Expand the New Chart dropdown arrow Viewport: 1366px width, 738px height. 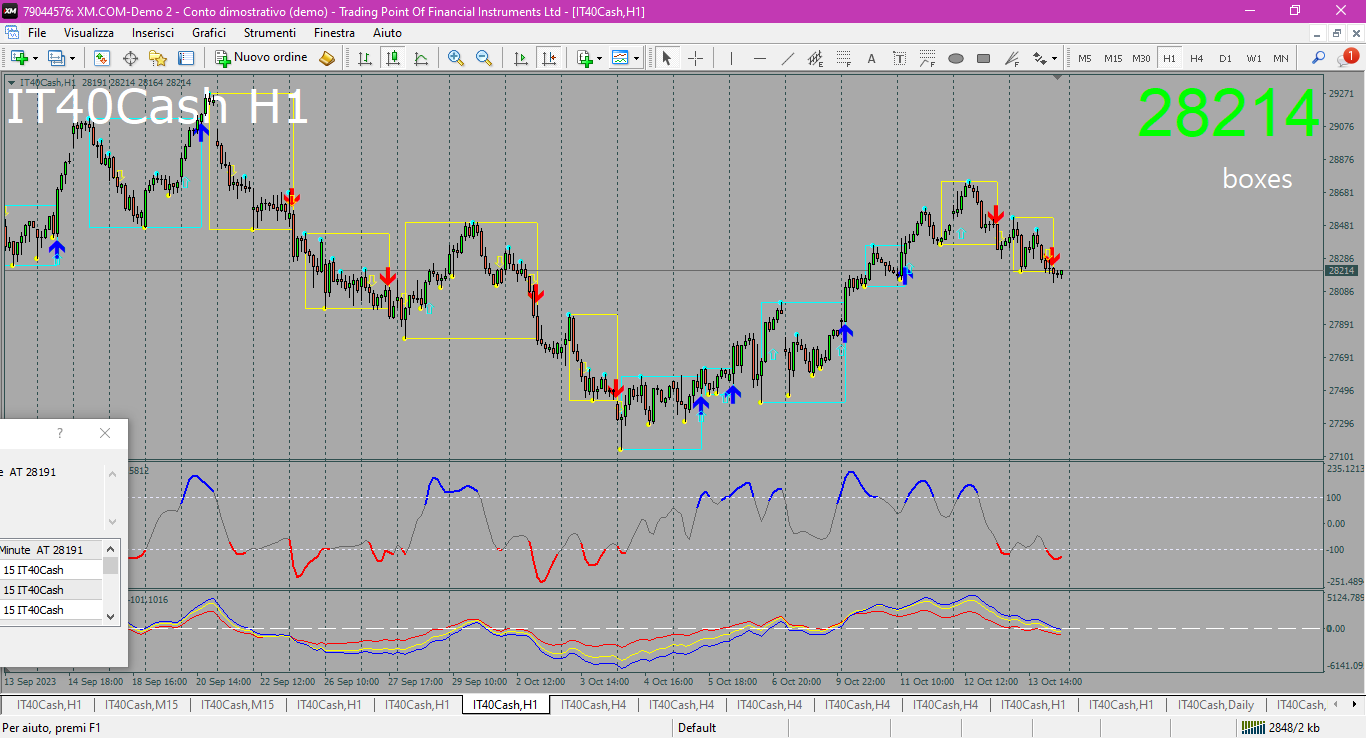(35, 58)
